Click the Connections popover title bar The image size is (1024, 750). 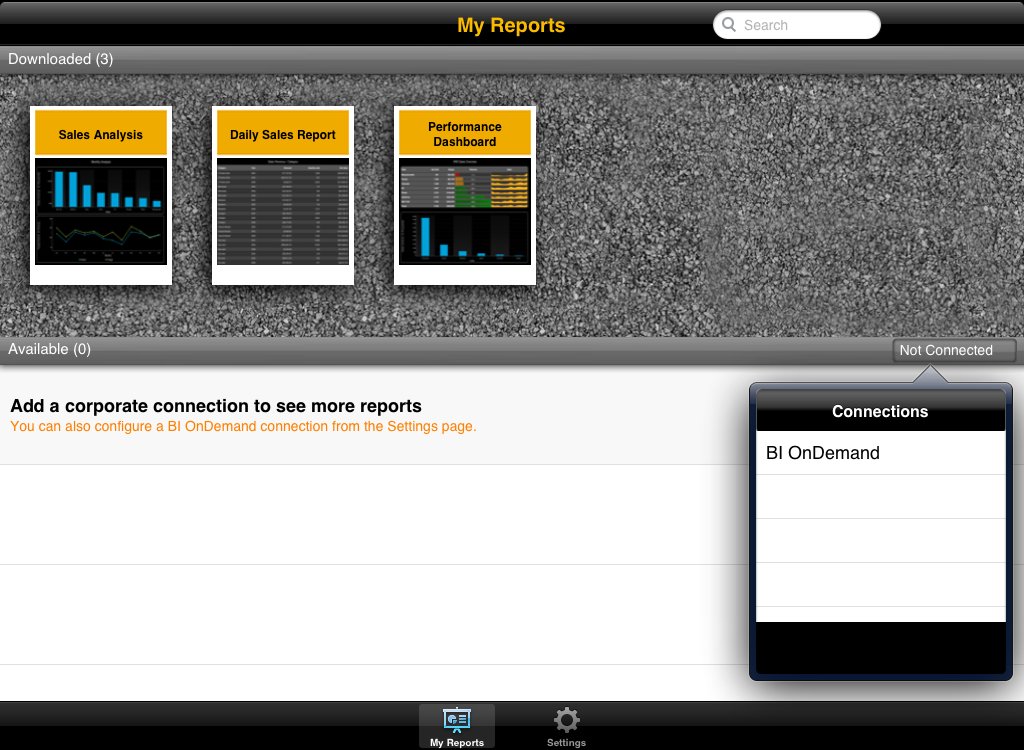(880, 411)
